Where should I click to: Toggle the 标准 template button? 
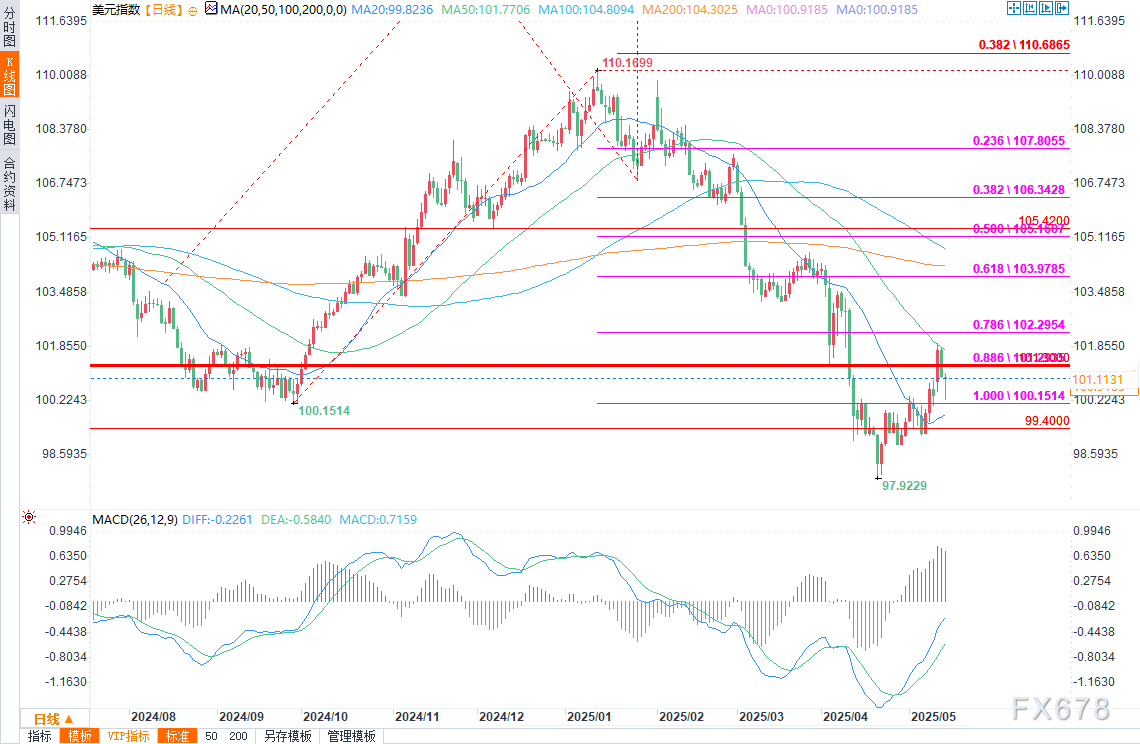coord(177,736)
